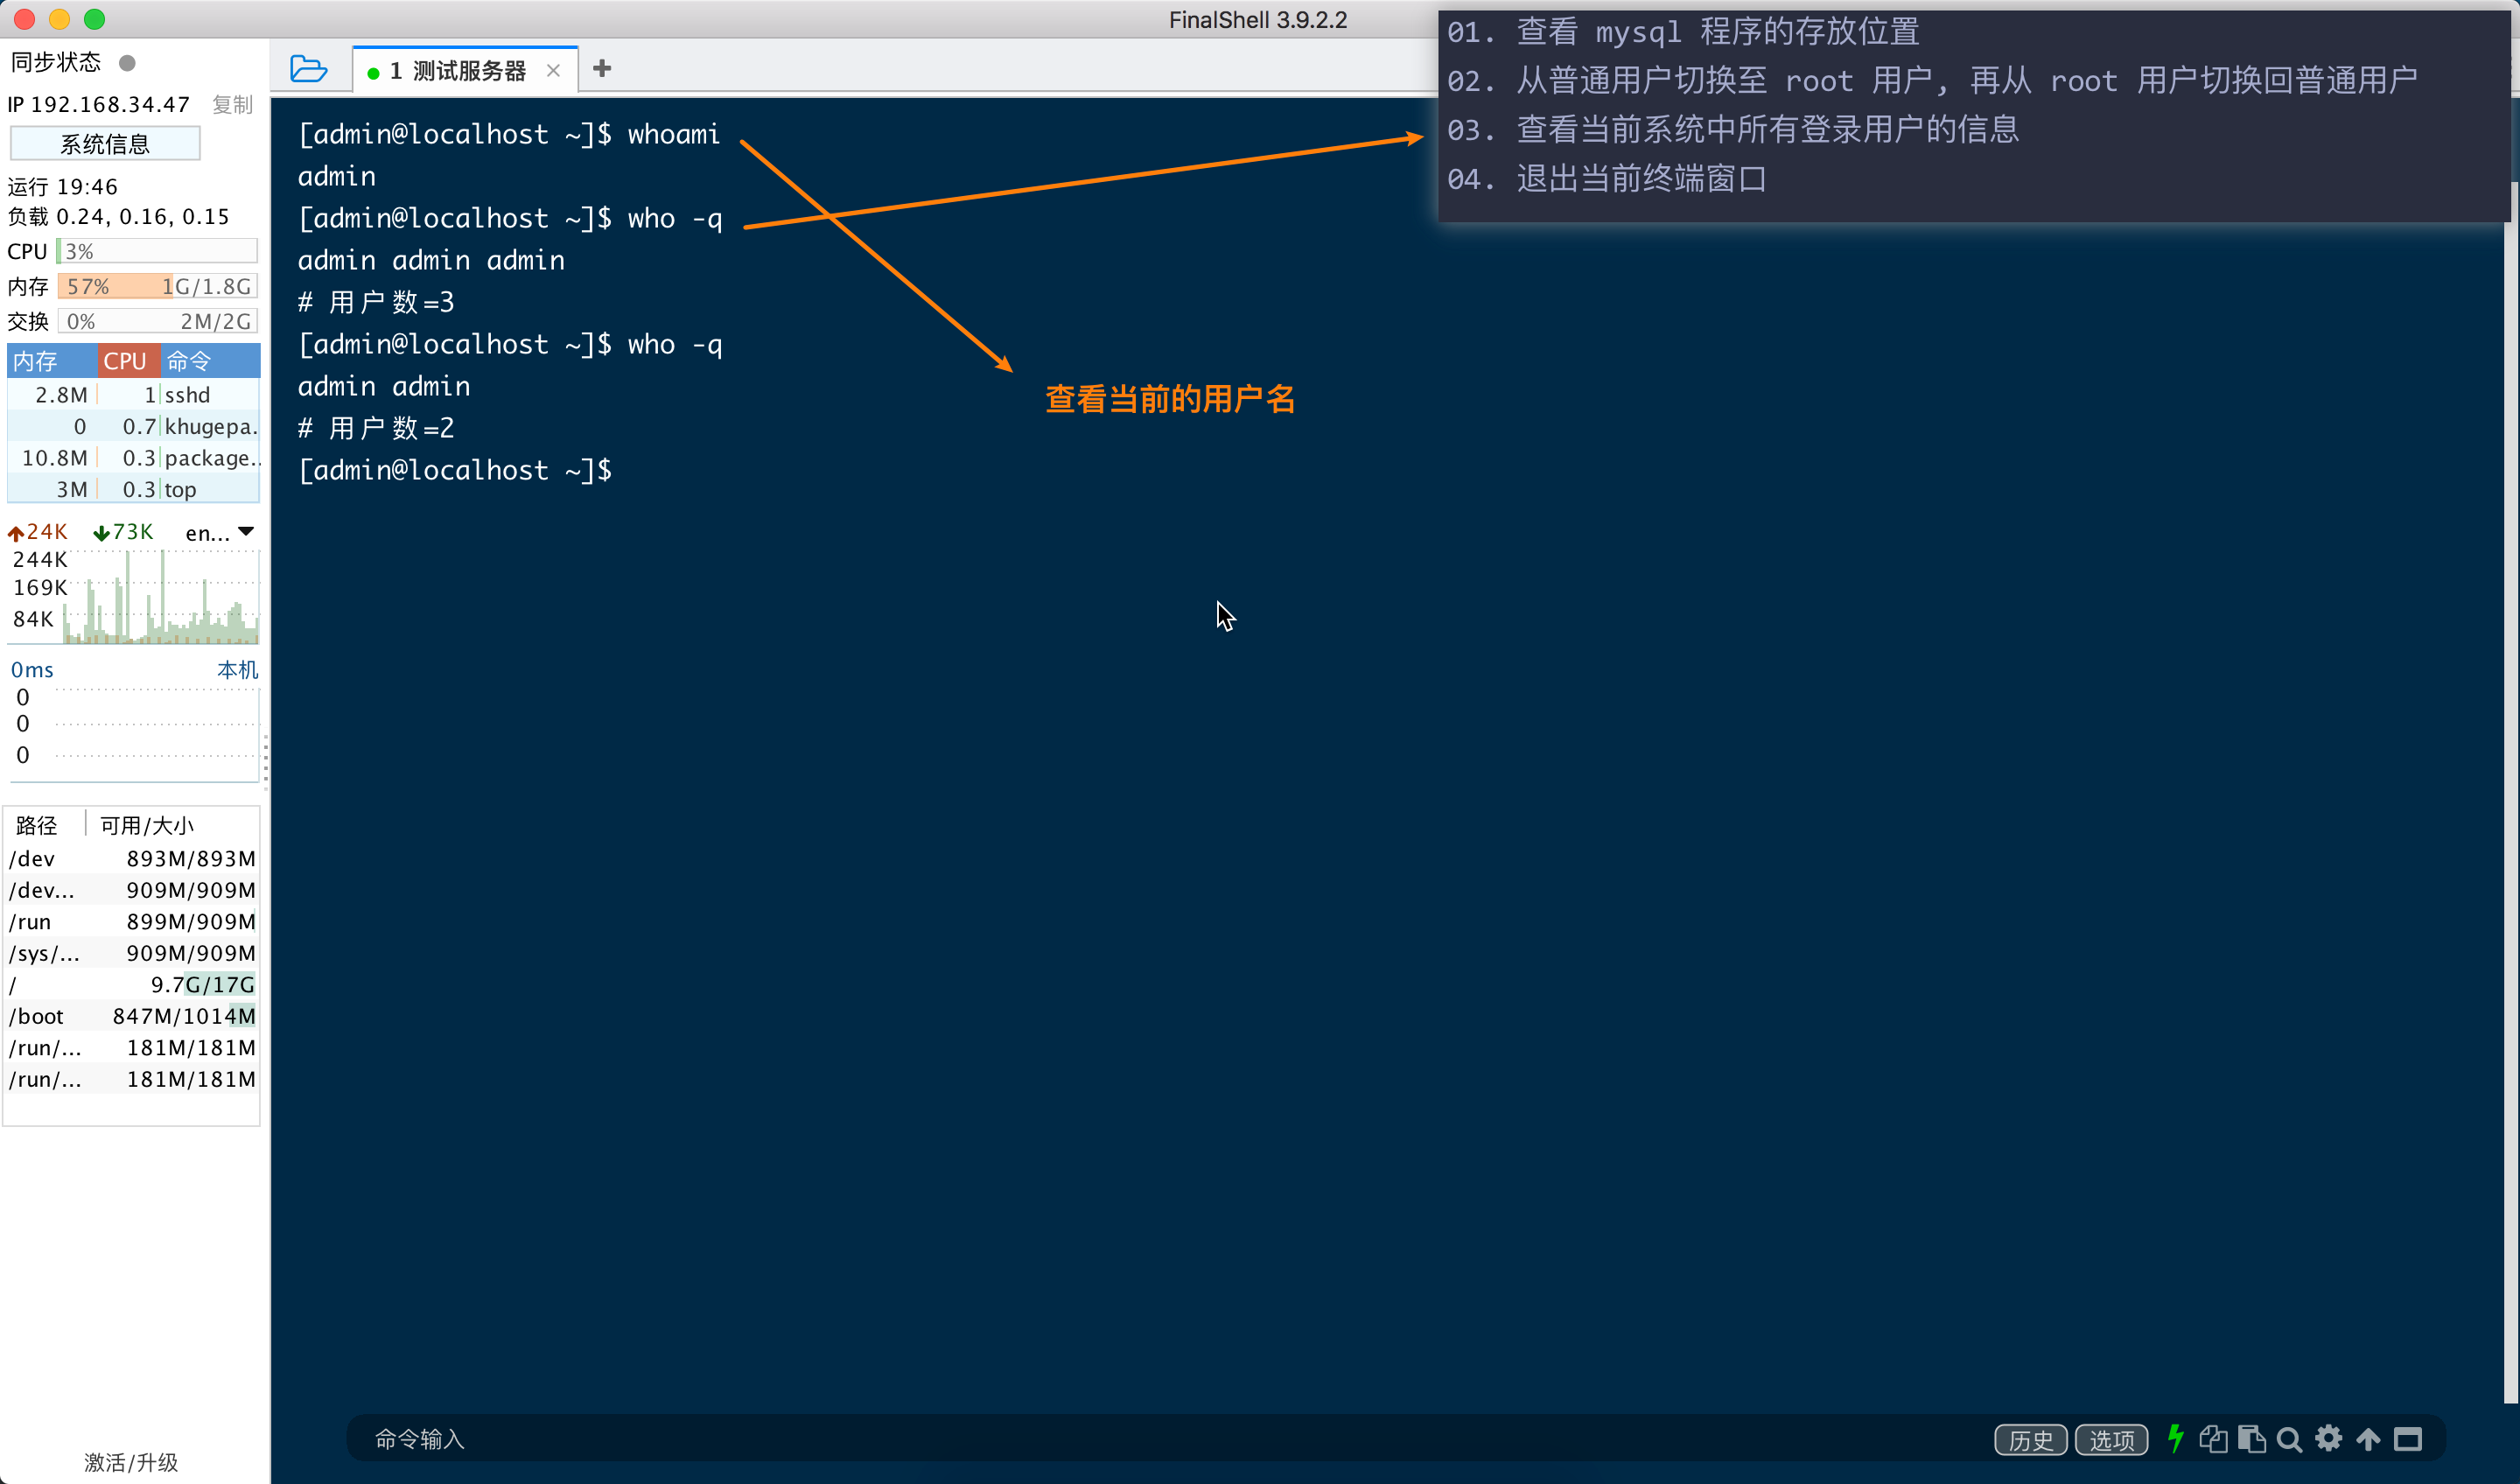Click the copy icon in command bar

coord(2213,1439)
